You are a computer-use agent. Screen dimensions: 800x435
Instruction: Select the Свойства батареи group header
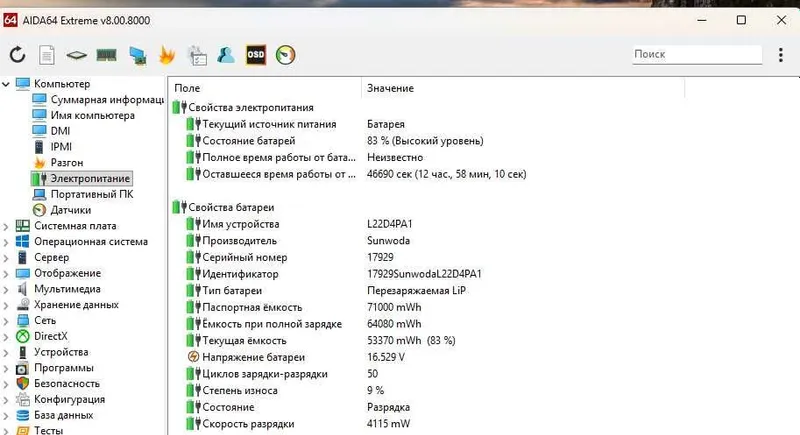223,208
